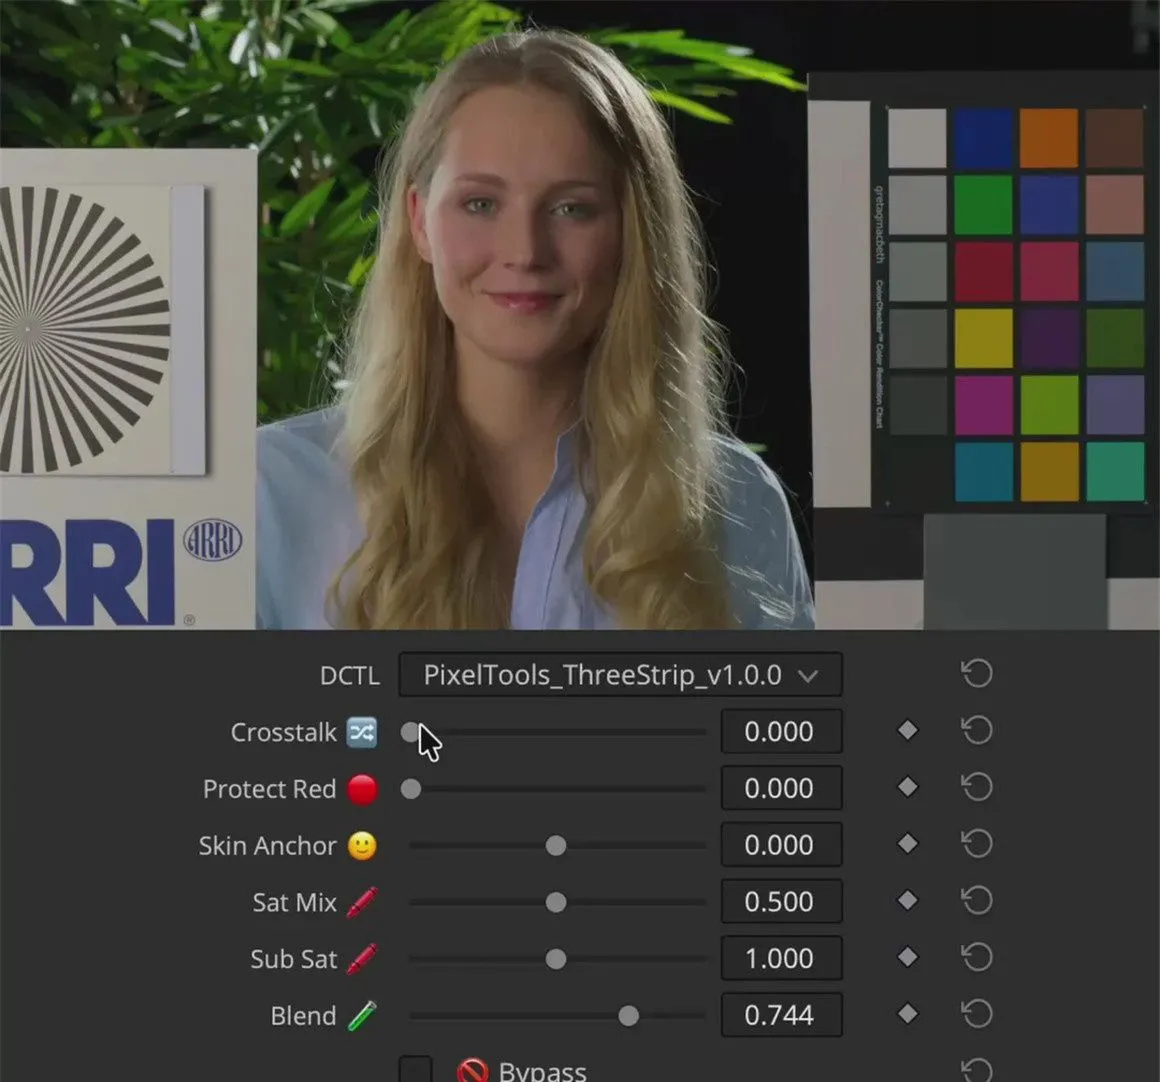Click the Protect Red slider handle
This screenshot has width=1160, height=1082.
pos(411,789)
